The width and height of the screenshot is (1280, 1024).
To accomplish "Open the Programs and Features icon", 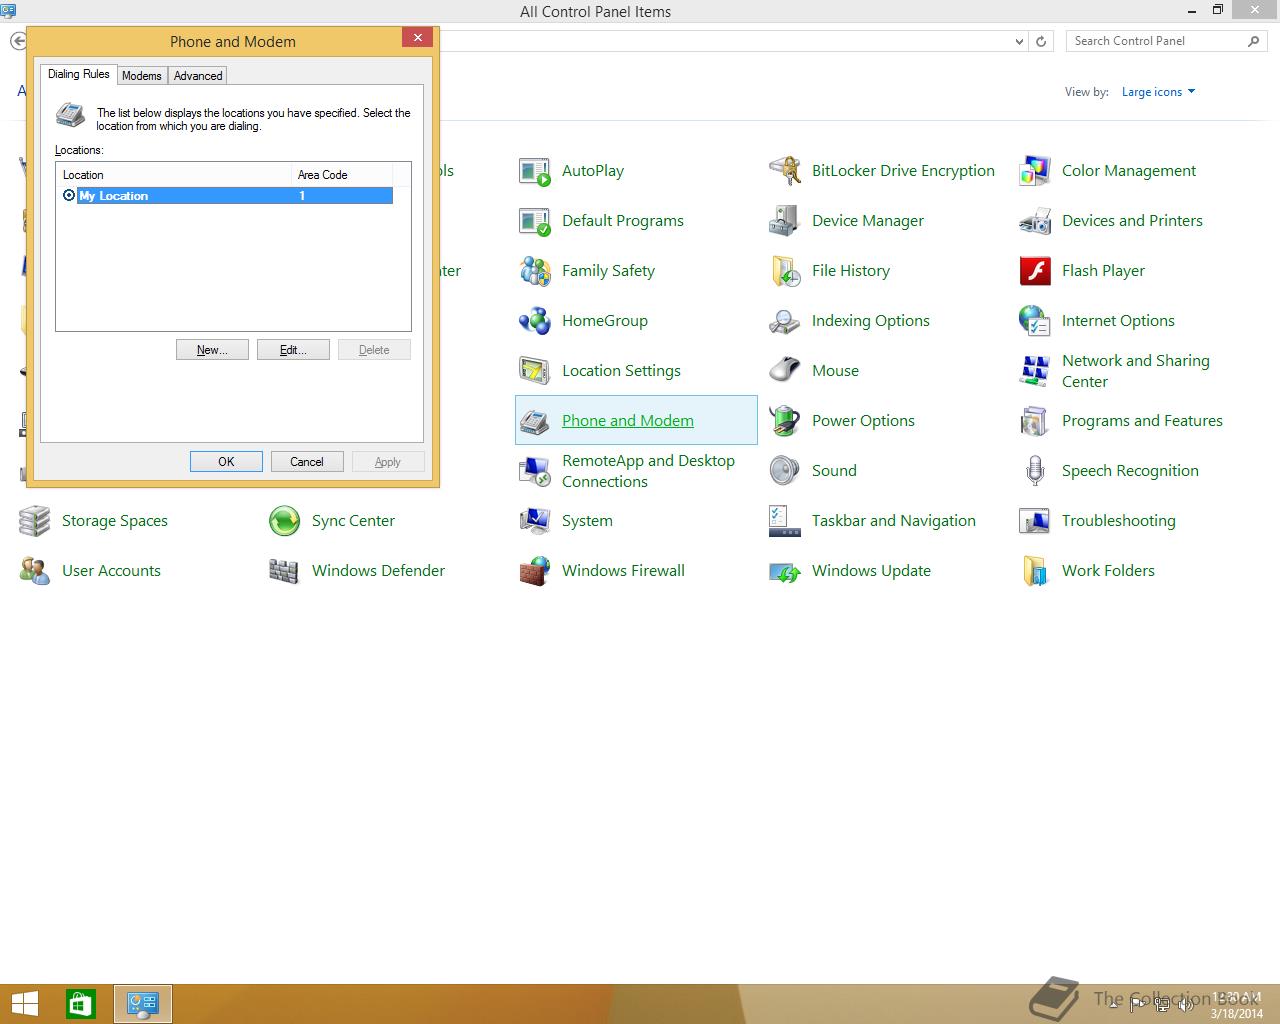I will tap(1035, 421).
